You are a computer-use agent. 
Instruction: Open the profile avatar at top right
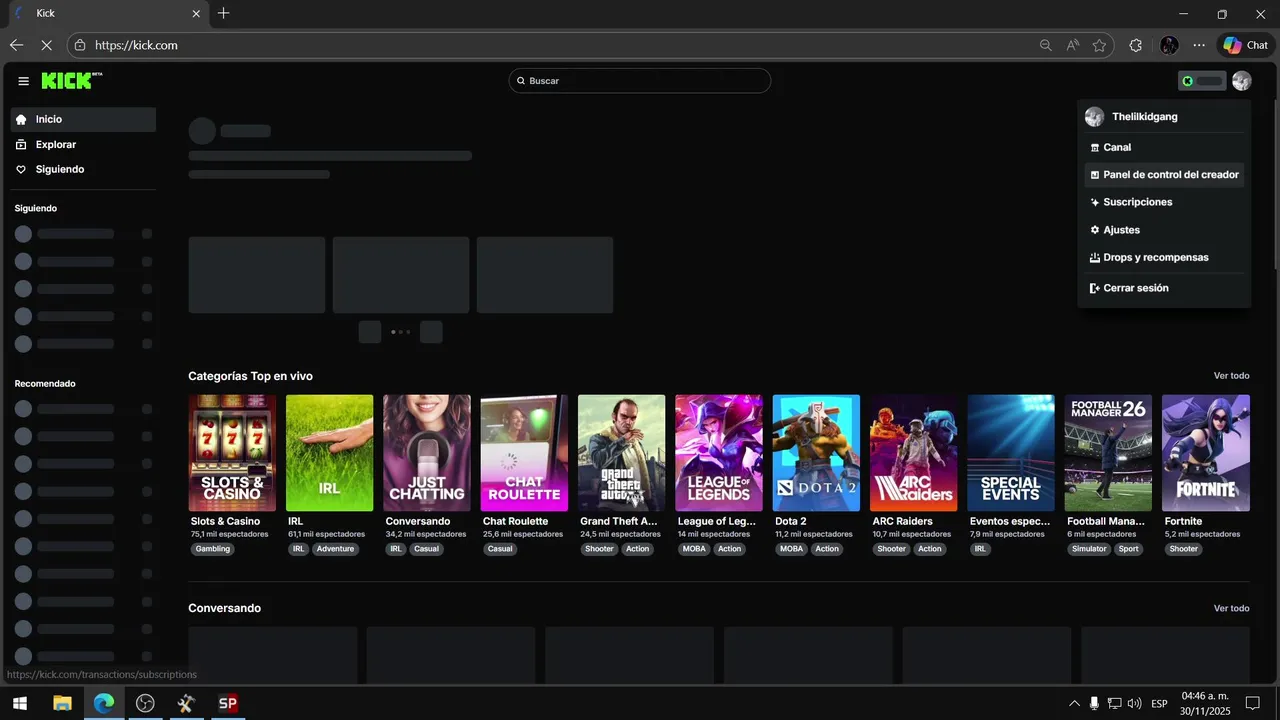pyautogui.click(x=1241, y=81)
